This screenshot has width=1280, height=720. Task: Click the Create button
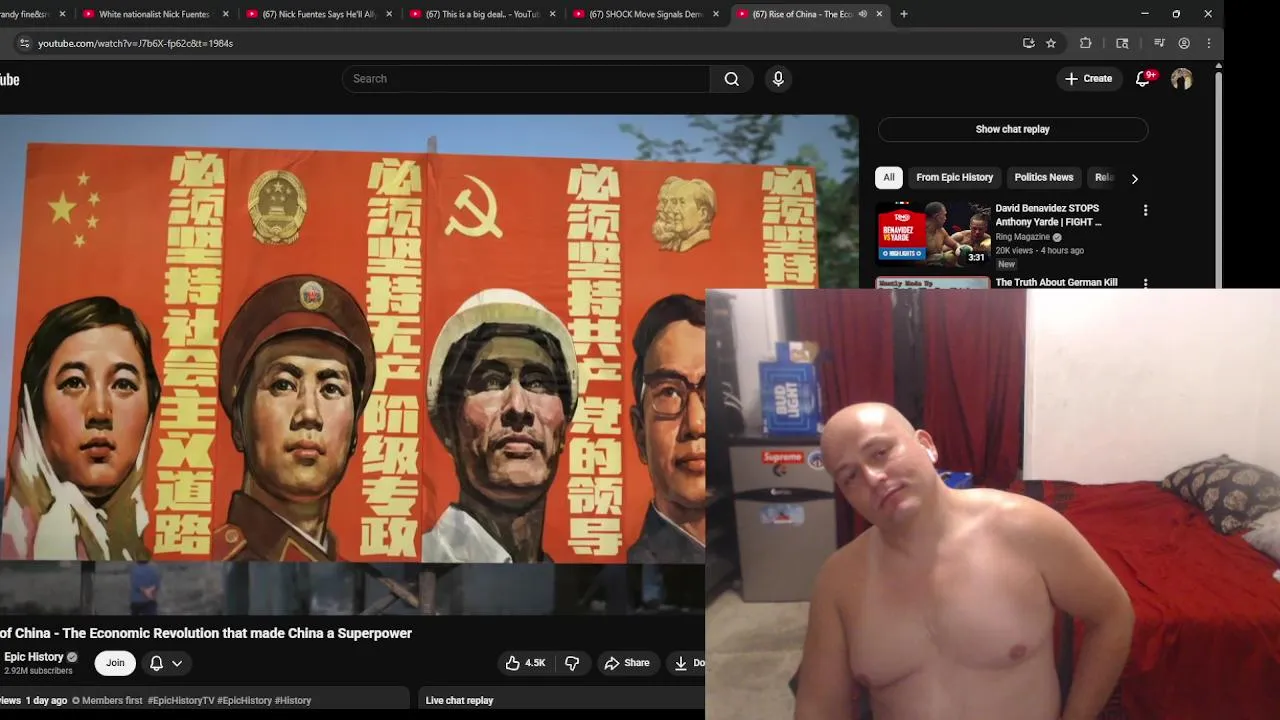1088,79
